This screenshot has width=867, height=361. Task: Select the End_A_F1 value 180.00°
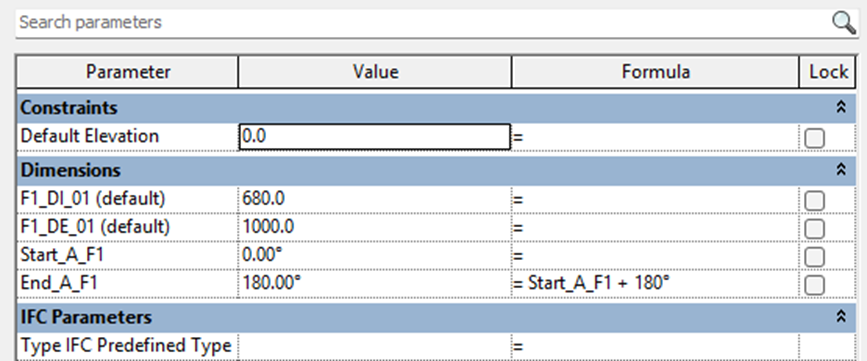[x=375, y=283]
